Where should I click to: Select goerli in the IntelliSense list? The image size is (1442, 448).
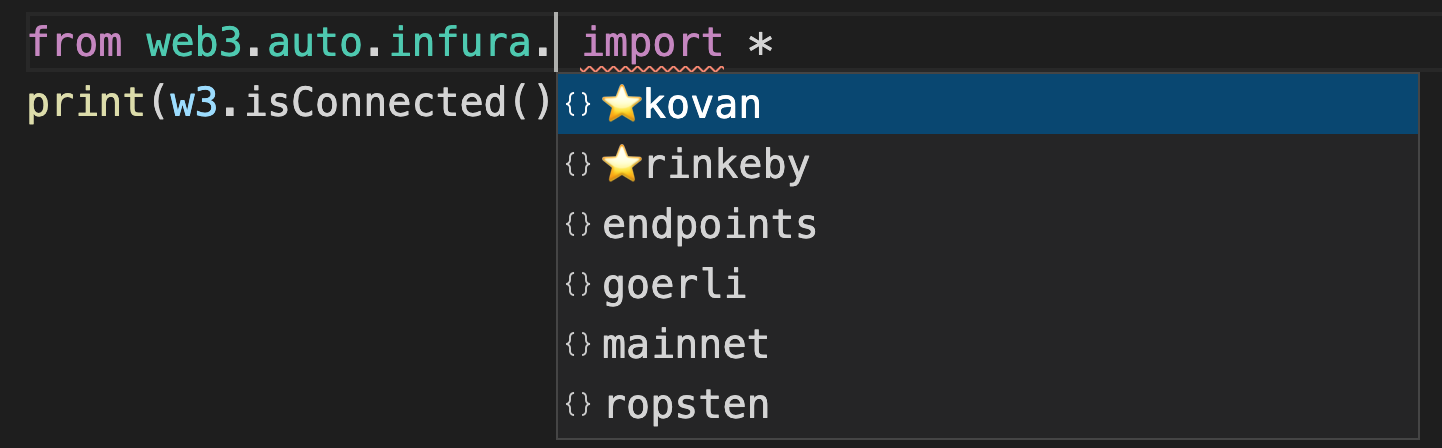[x=674, y=285]
